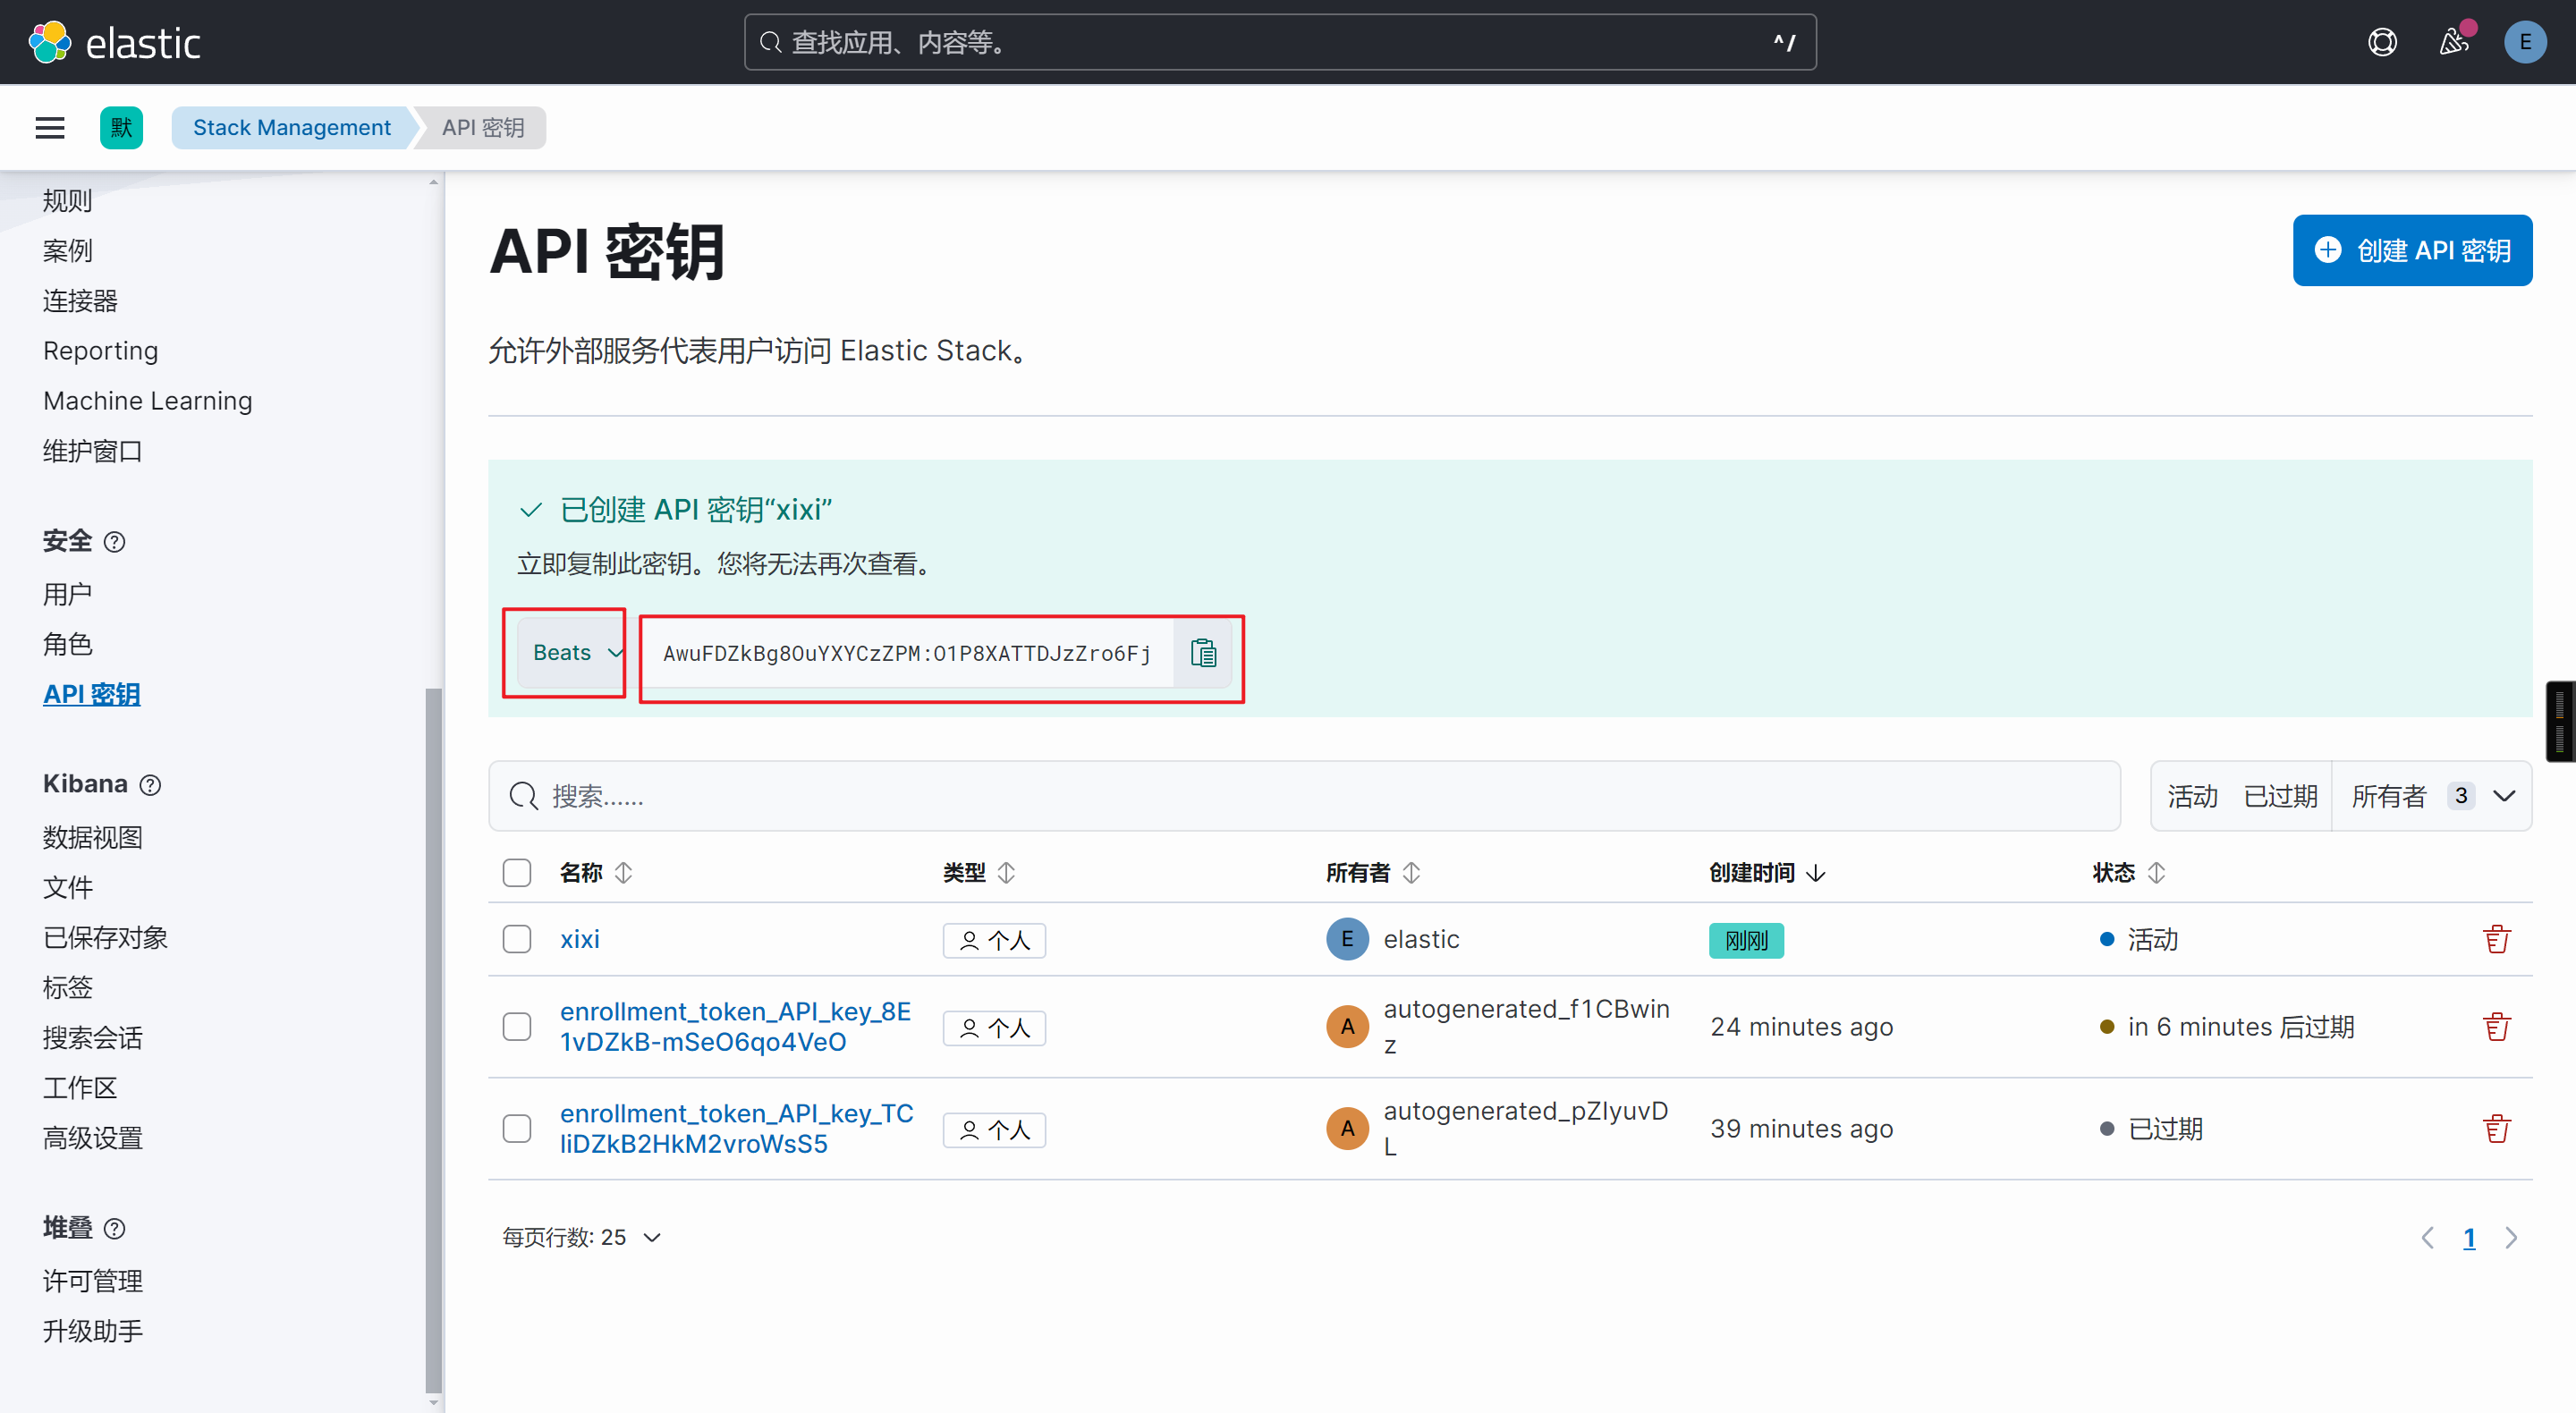The image size is (2576, 1413).
Task: Open Reporting in sidebar
Action: point(100,351)
